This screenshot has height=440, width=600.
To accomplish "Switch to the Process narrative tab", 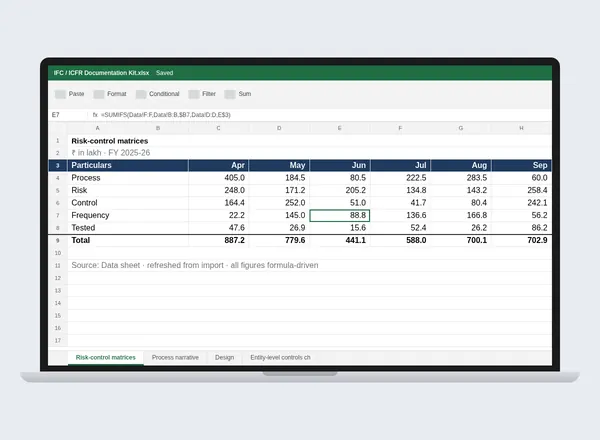I will (175, 357).
